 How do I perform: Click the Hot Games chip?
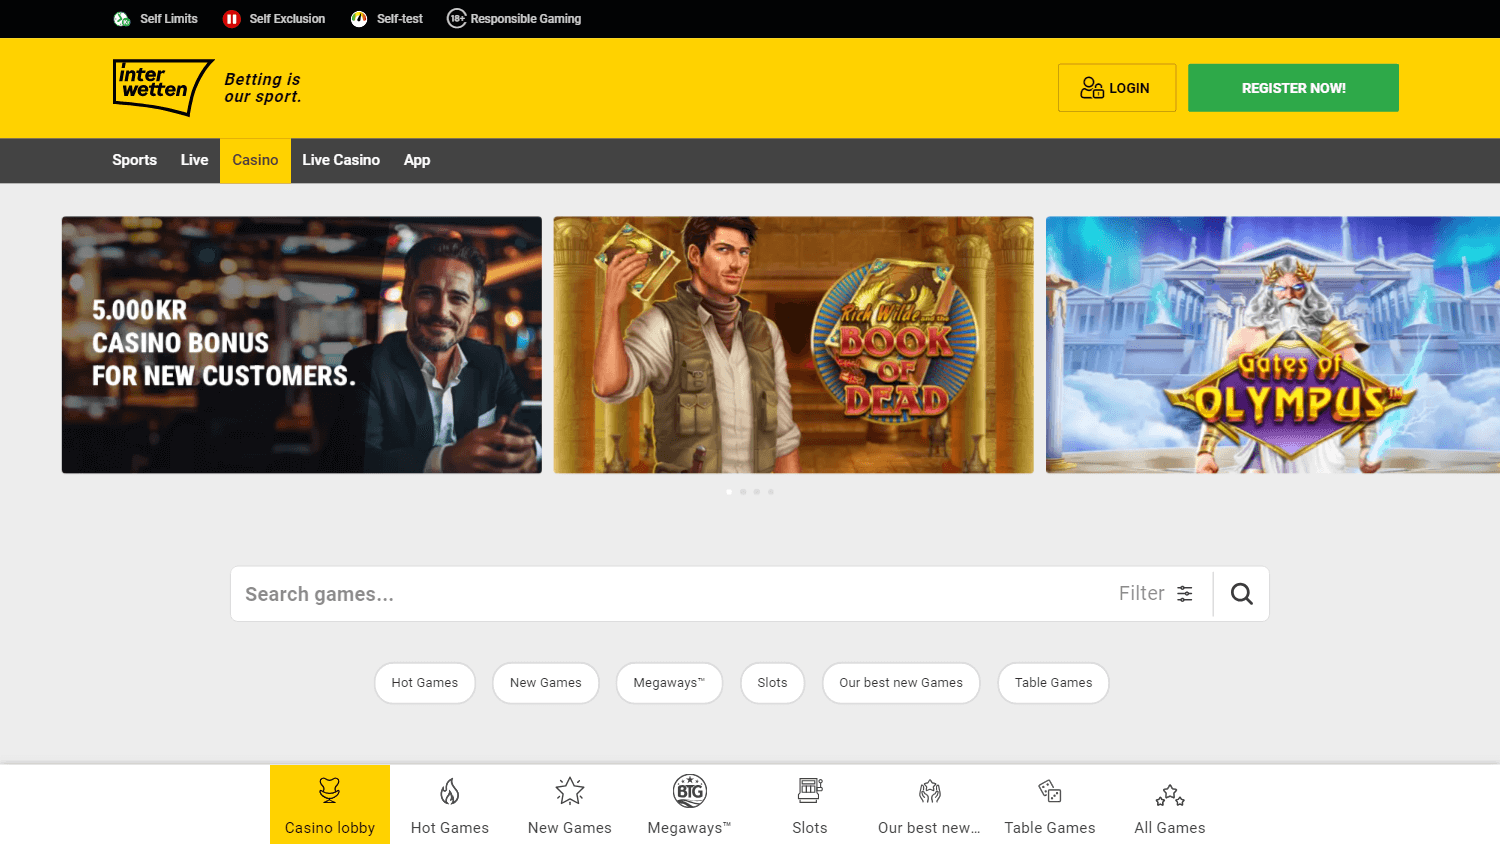coord(425,683)
